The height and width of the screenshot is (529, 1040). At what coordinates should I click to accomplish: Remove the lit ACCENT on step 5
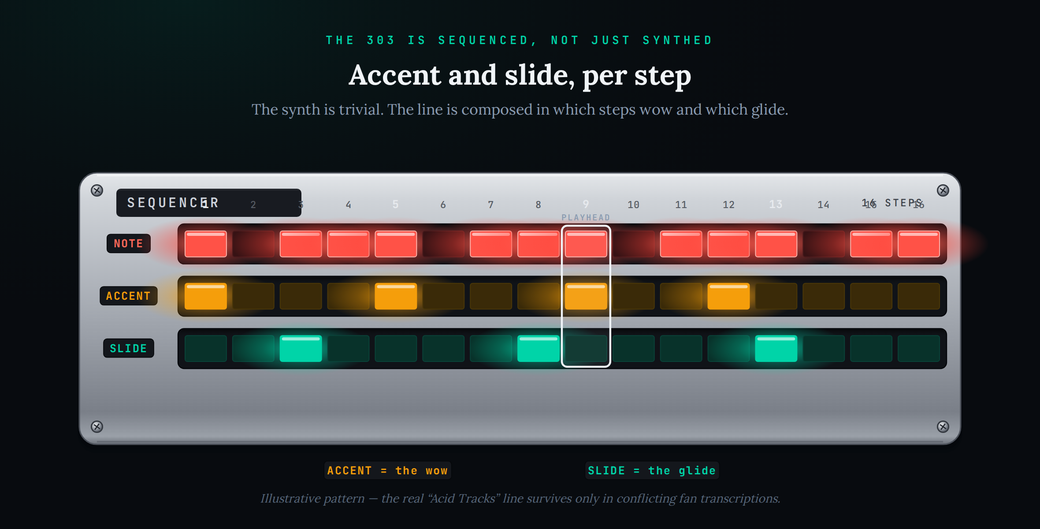coord(395,296)
